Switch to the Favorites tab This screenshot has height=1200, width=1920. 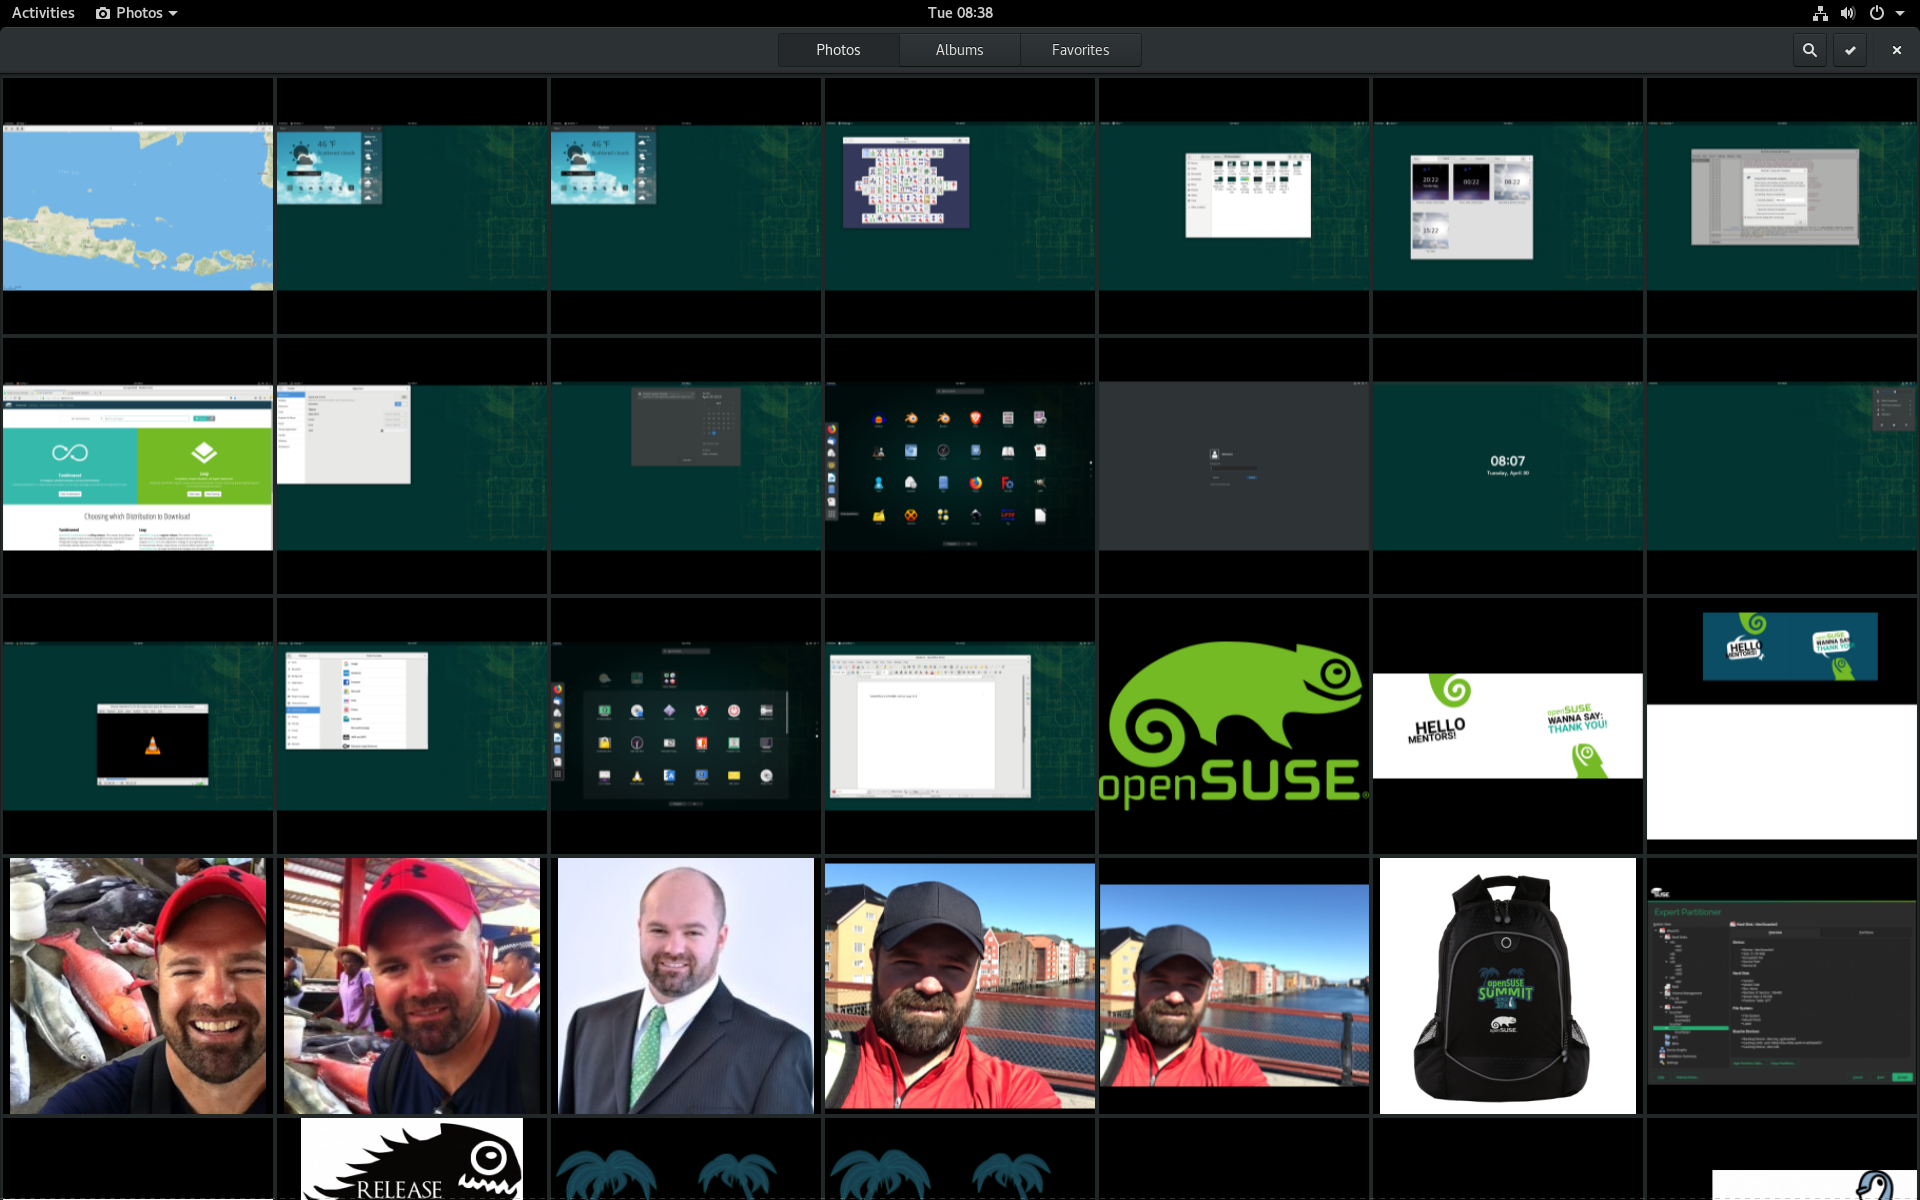click(1080, 50)
